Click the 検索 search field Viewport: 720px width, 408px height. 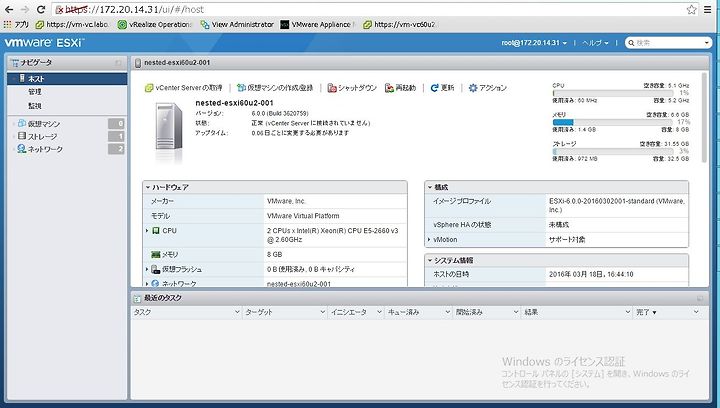coord(668,43)
